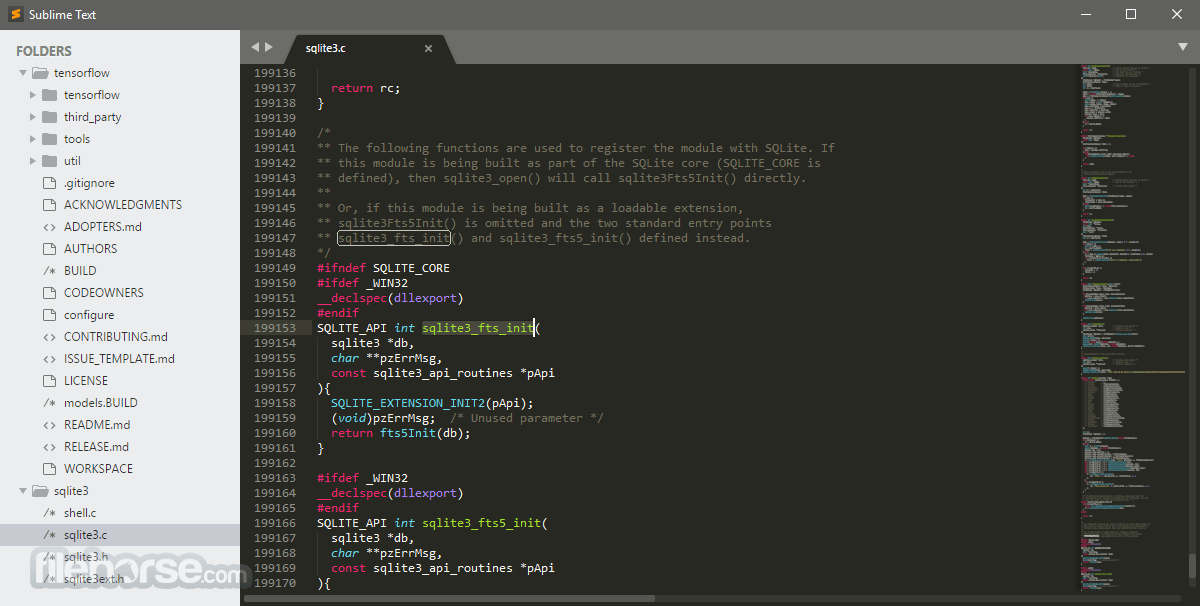Click highlighted sqlite3_fts_init on line 199153
Image resolution: width=1200 pixels, height=606 pixels.
pos(477,328)
